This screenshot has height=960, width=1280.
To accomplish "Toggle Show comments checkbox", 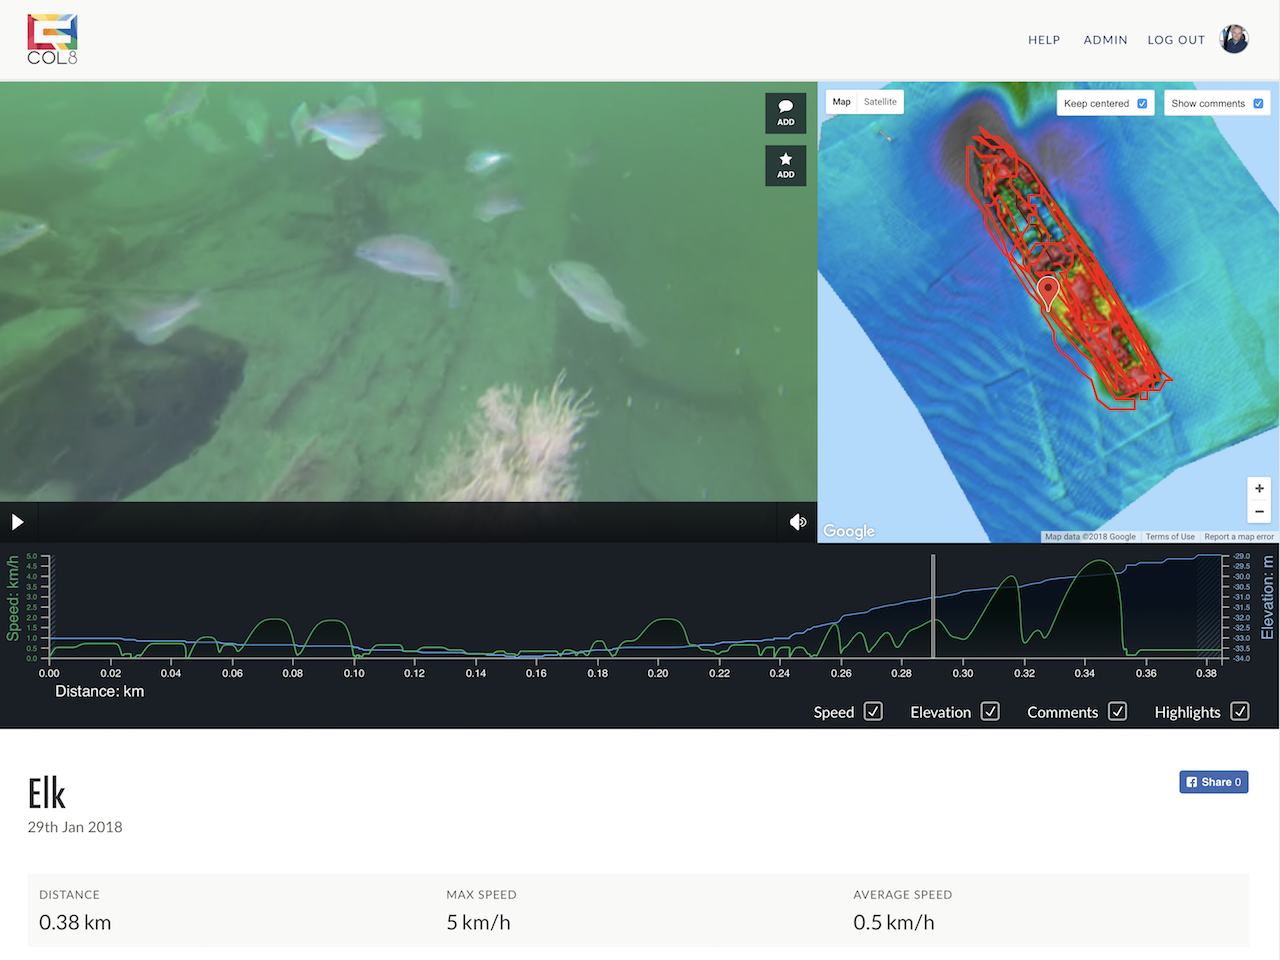I will [x=1258, y=103].
